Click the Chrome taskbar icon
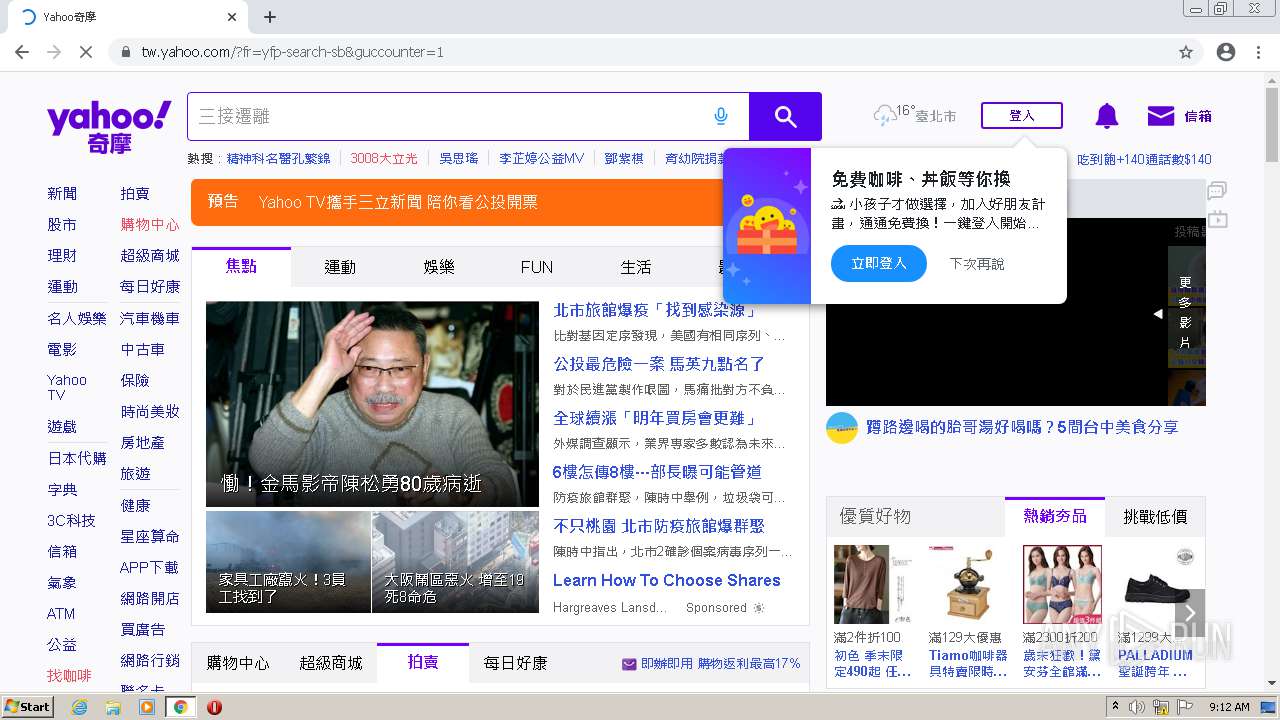 180,707
